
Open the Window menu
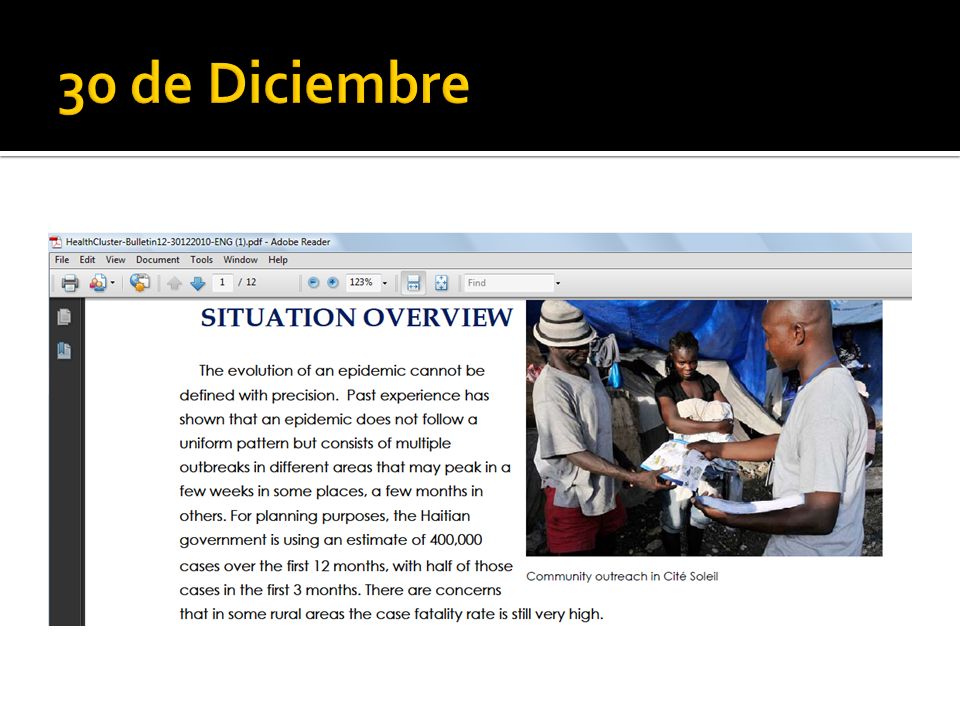click(x=240, y=260)
